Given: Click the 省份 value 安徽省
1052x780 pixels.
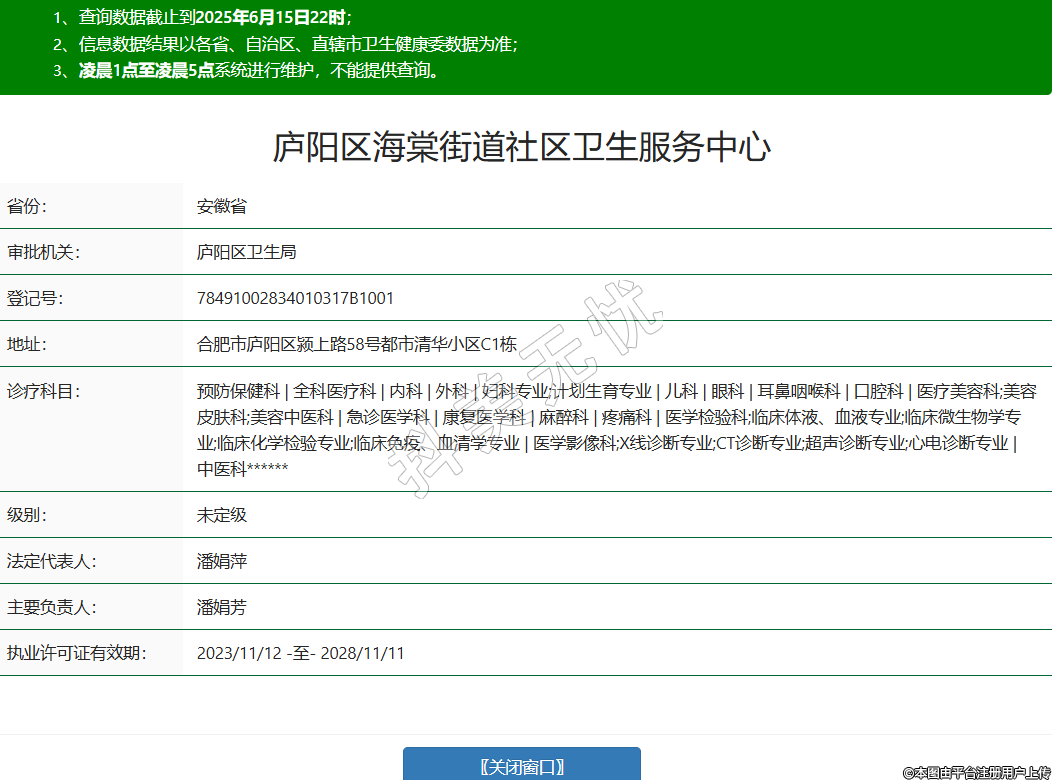Looking at the screenshot, I should (221, 207).
